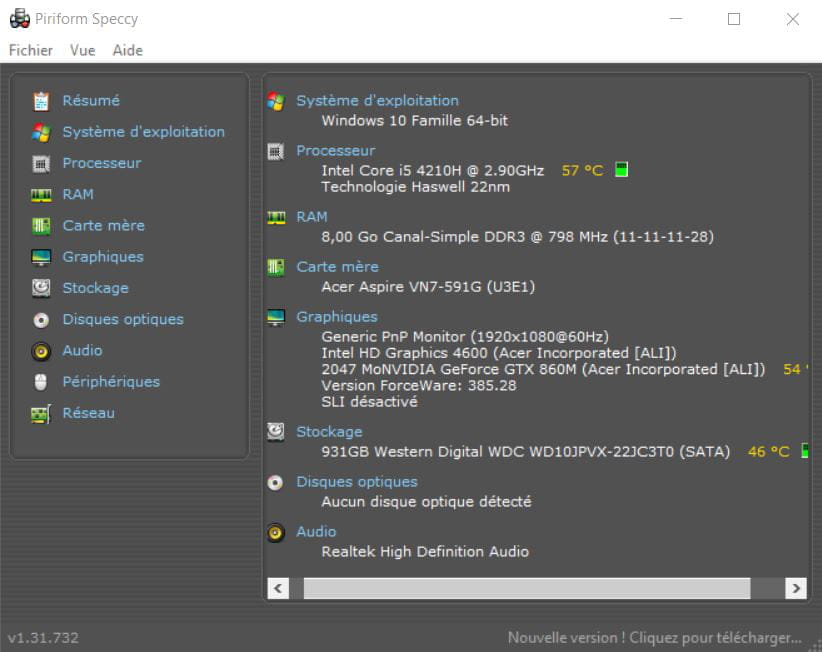Viewport: 822px width, 652px height.
Task: Click the Périphériques mouse icon in sidebar
Action: point(41,382)
